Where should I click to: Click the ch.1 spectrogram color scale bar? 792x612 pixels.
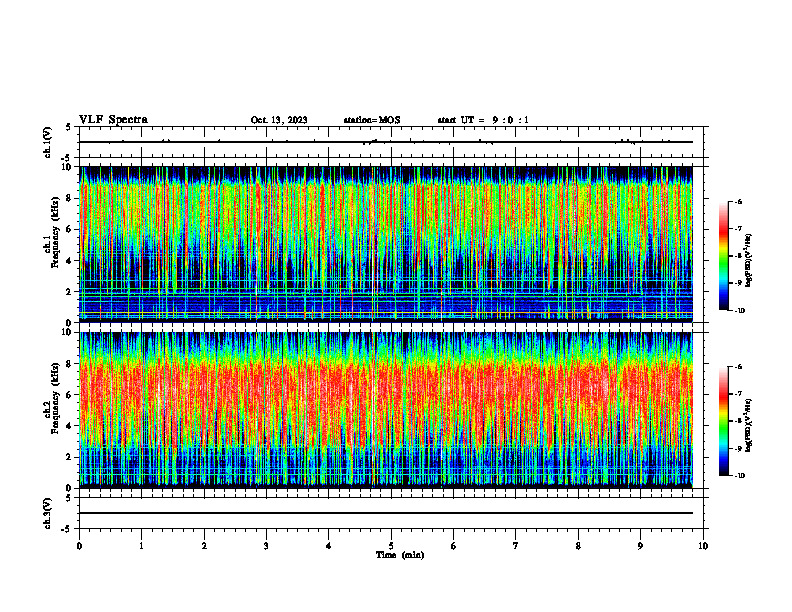click(723, 256)
